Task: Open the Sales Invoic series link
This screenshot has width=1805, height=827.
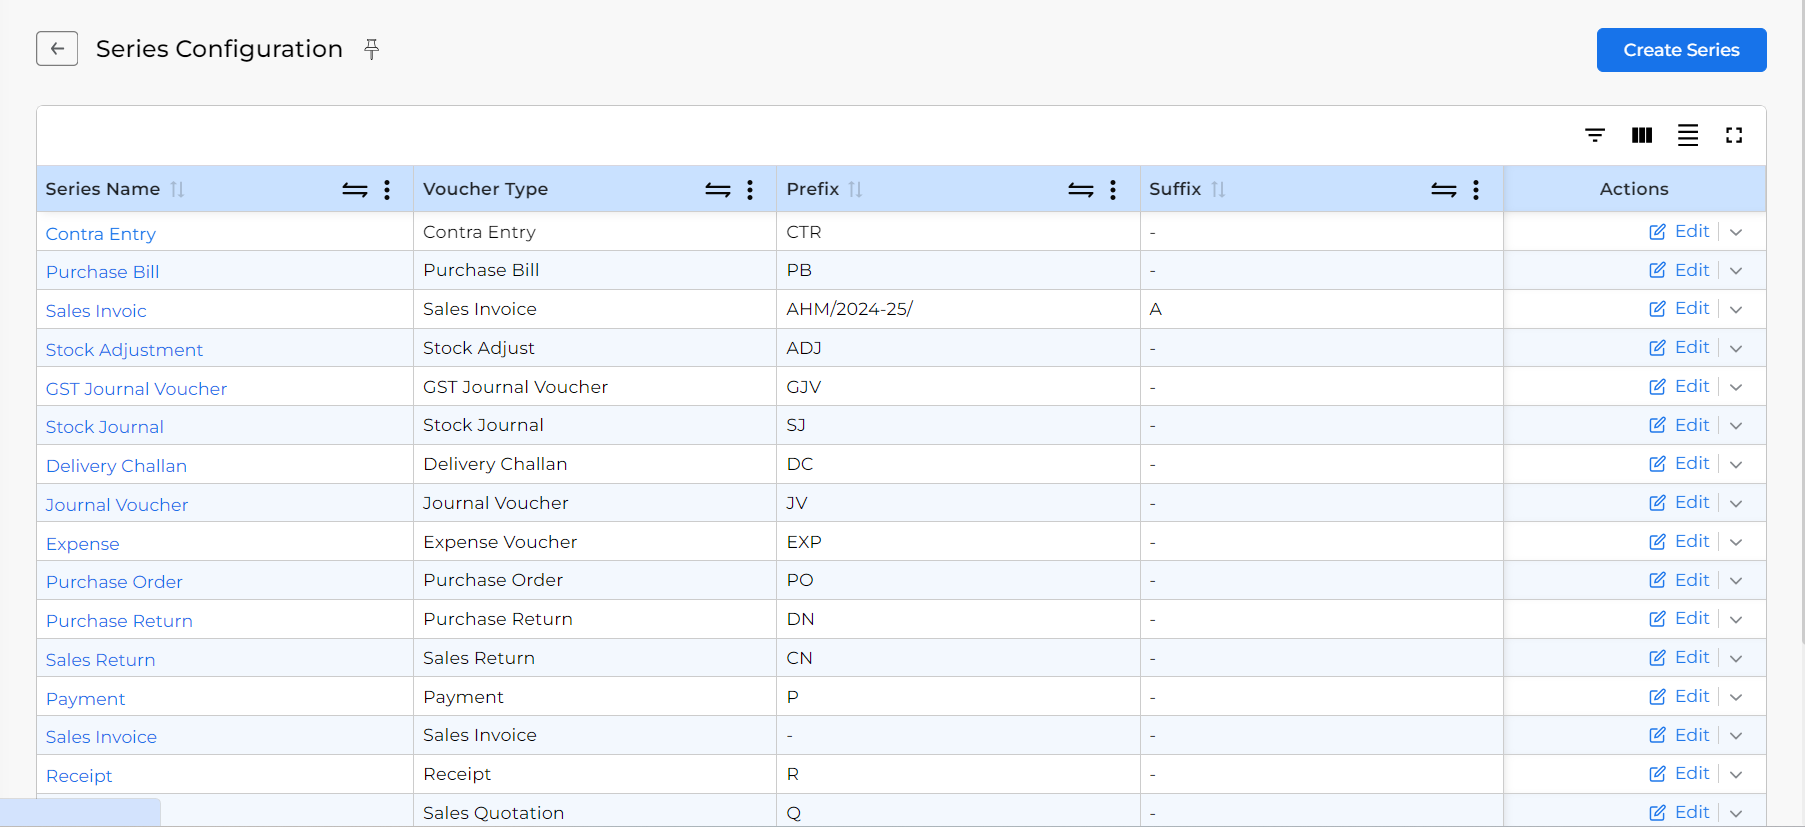Action: pos(96,311)
